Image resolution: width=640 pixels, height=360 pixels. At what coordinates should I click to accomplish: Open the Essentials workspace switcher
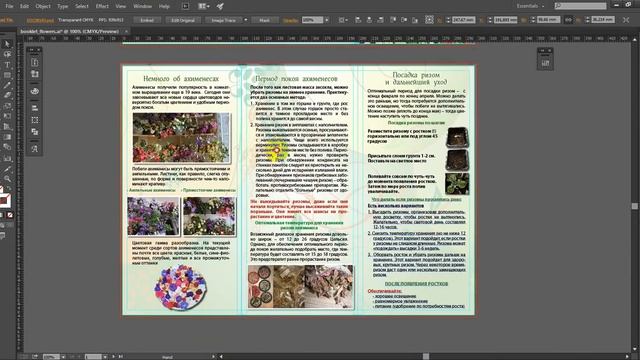point(530,6)
